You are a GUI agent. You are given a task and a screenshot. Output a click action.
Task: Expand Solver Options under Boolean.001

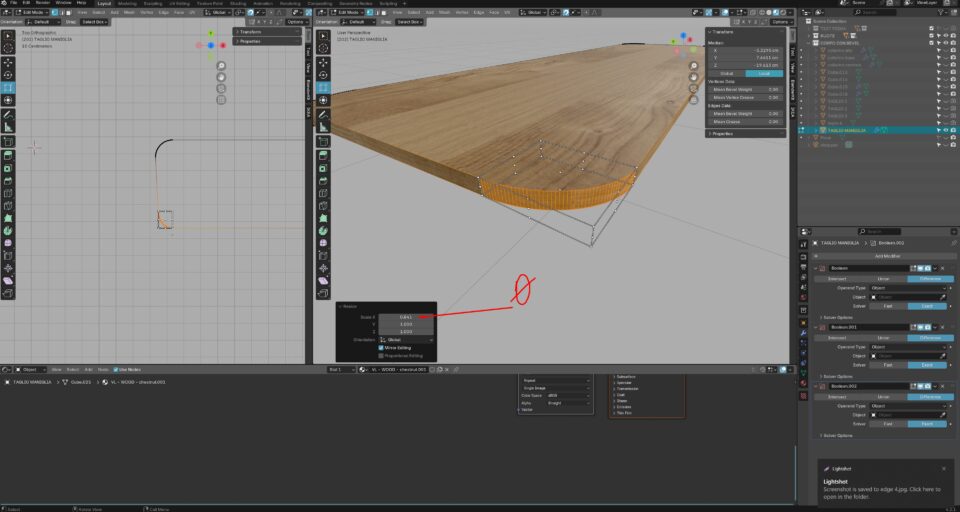839,376
